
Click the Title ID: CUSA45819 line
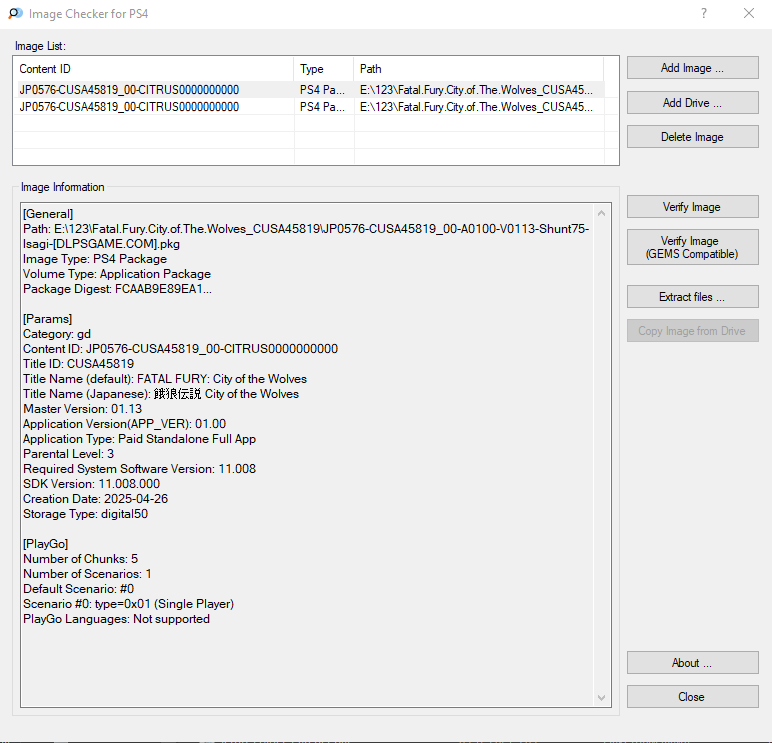(x=78, y=364)
